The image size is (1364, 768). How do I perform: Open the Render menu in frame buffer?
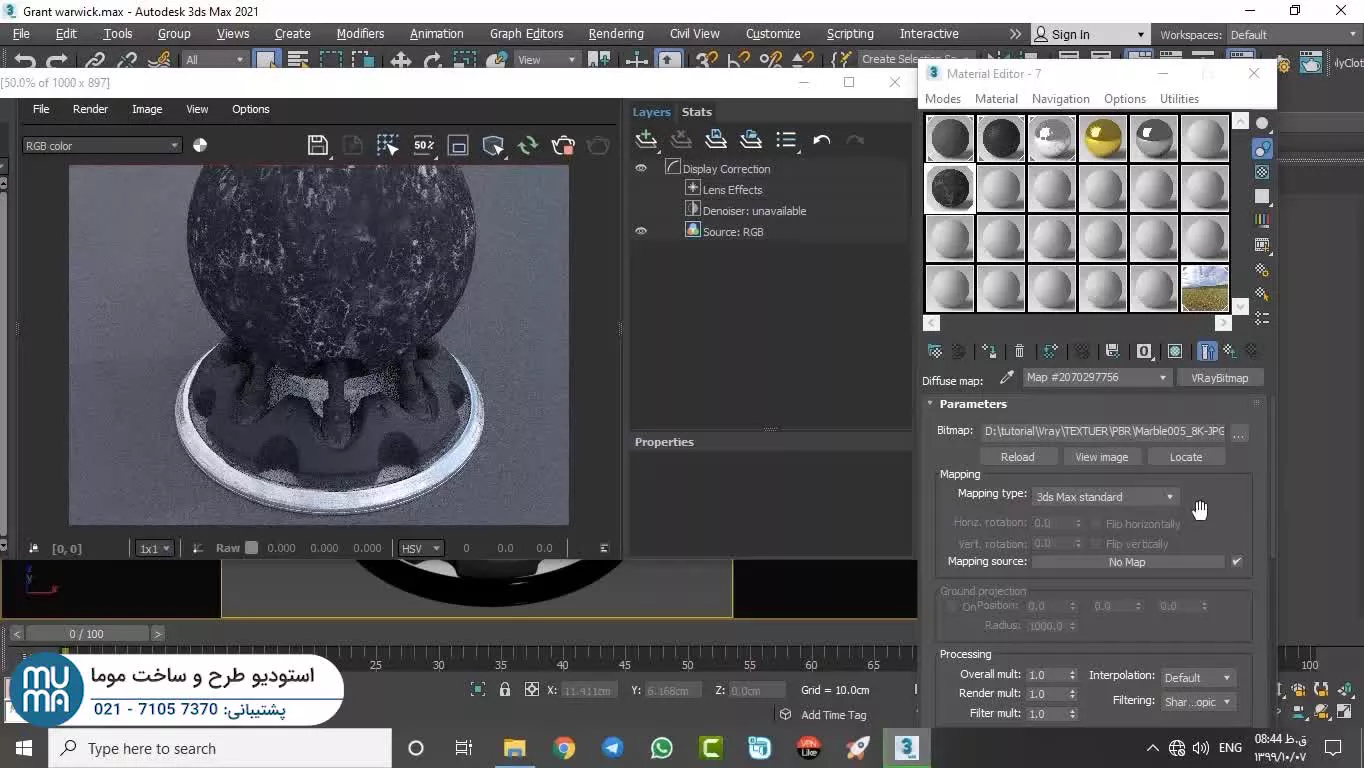point(90,109)
